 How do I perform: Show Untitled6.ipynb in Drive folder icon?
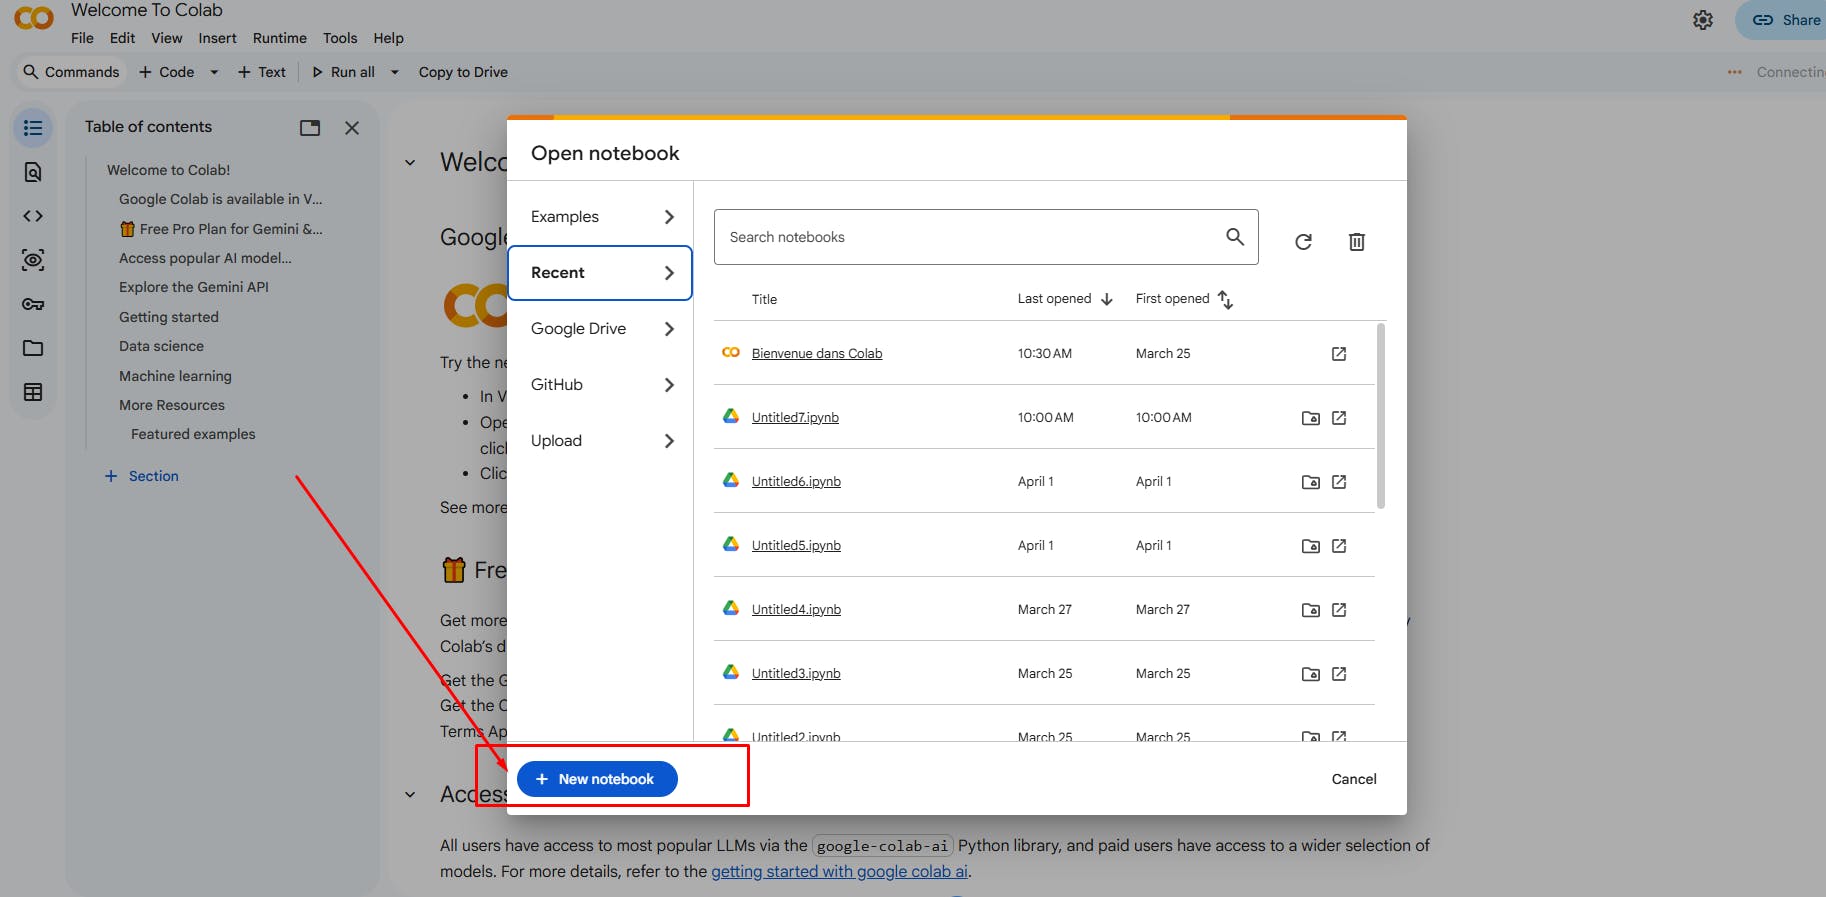point(1311,482)
